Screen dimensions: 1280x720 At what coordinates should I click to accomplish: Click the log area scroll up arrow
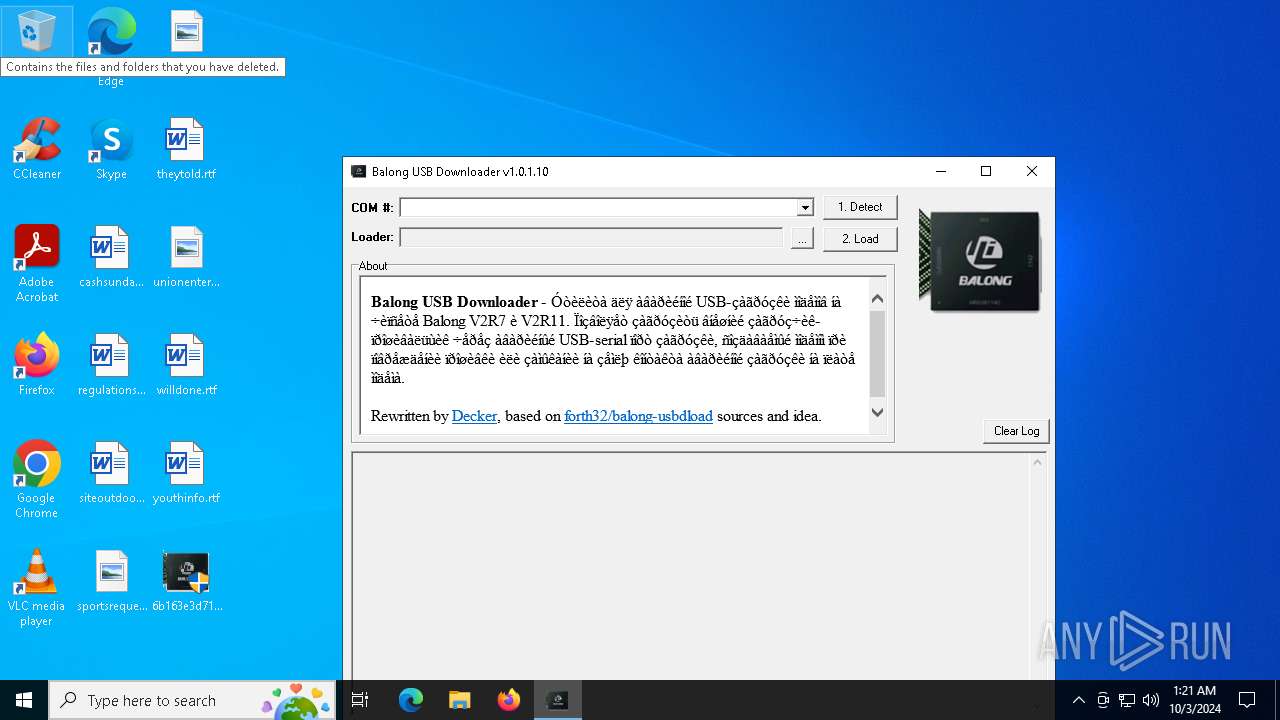coord(1037,462)
